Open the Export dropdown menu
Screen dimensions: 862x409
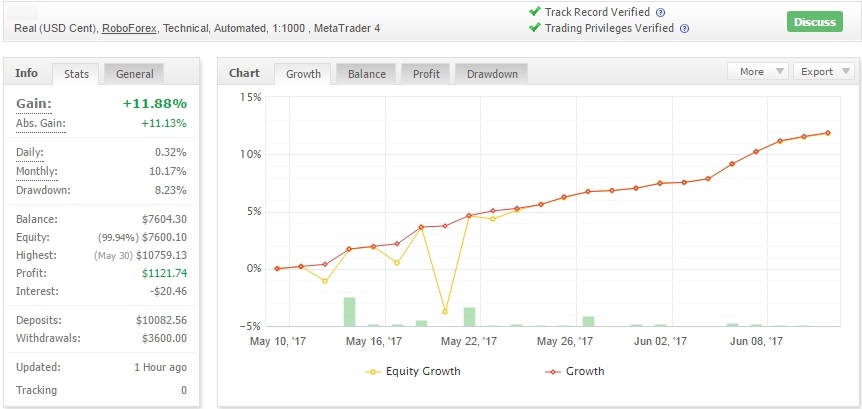[824, 72]
